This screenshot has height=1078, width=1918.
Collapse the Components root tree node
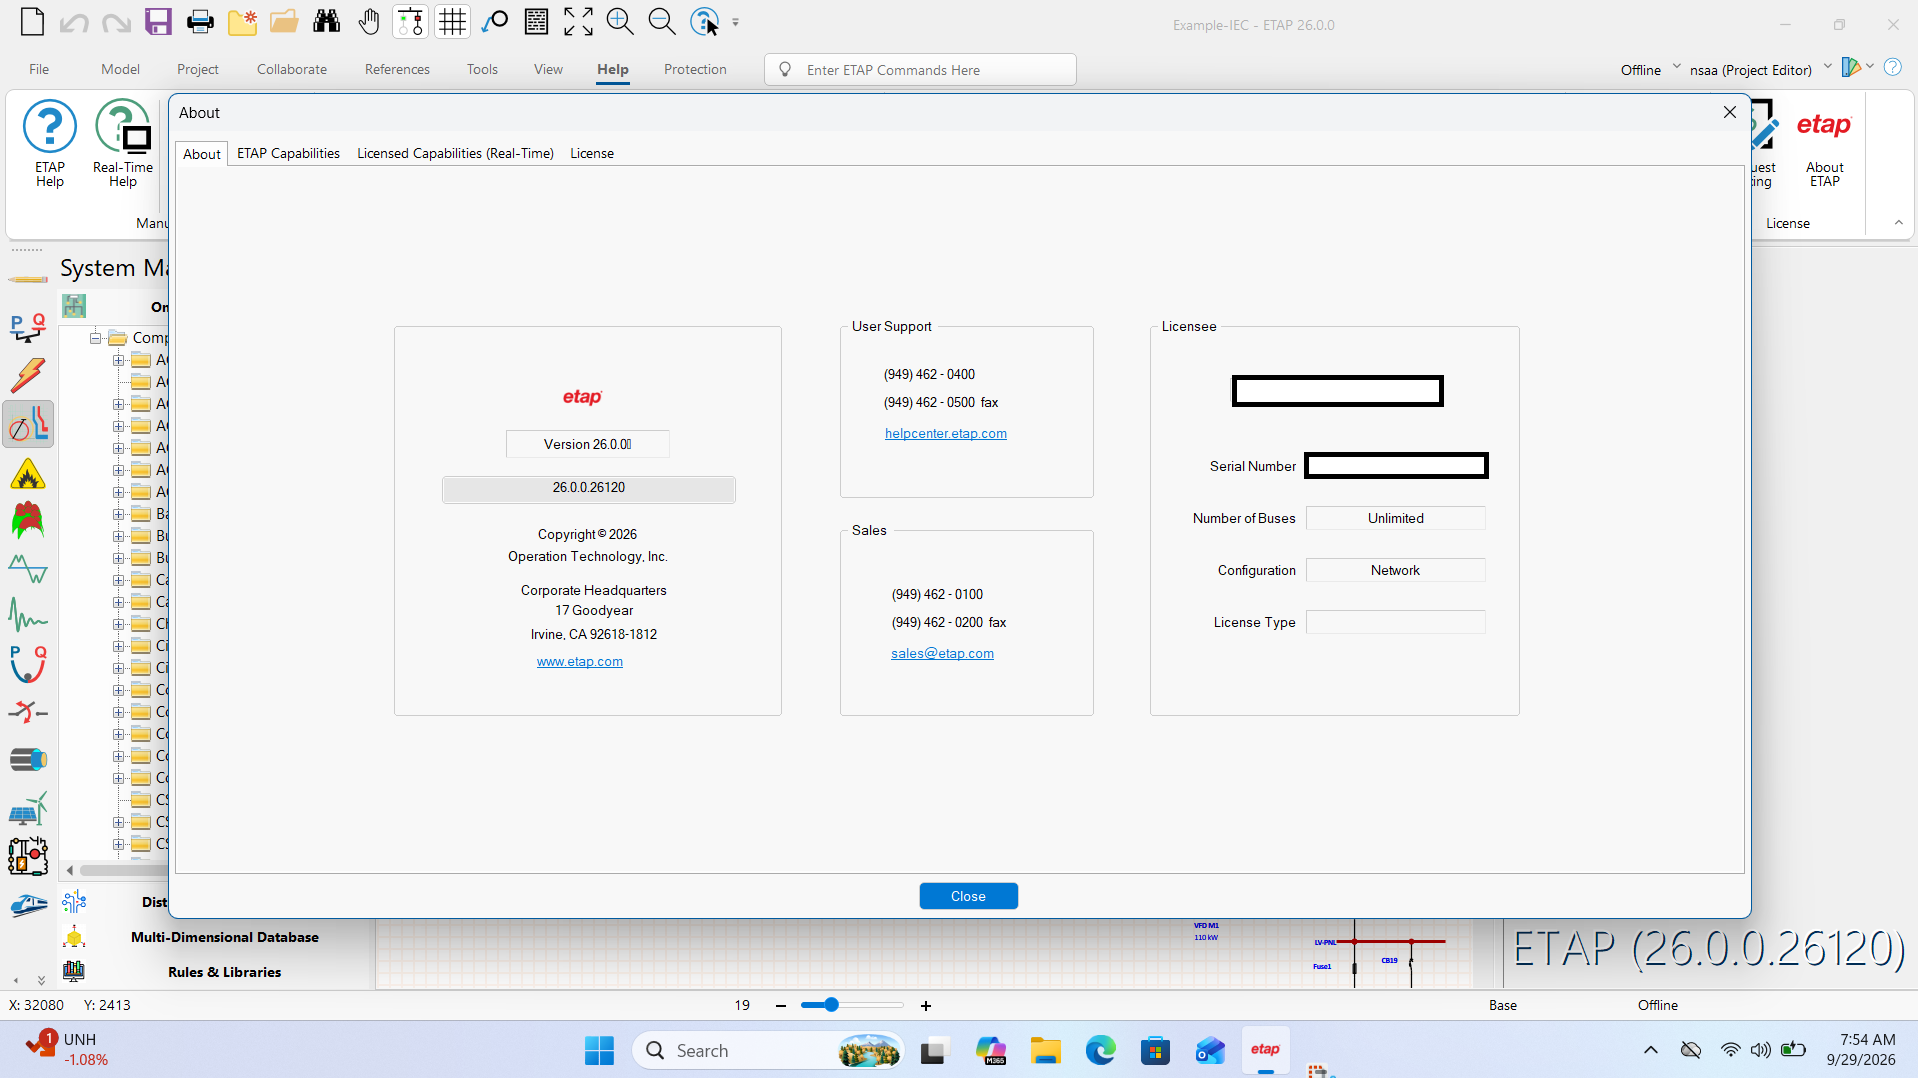(96, 338)
